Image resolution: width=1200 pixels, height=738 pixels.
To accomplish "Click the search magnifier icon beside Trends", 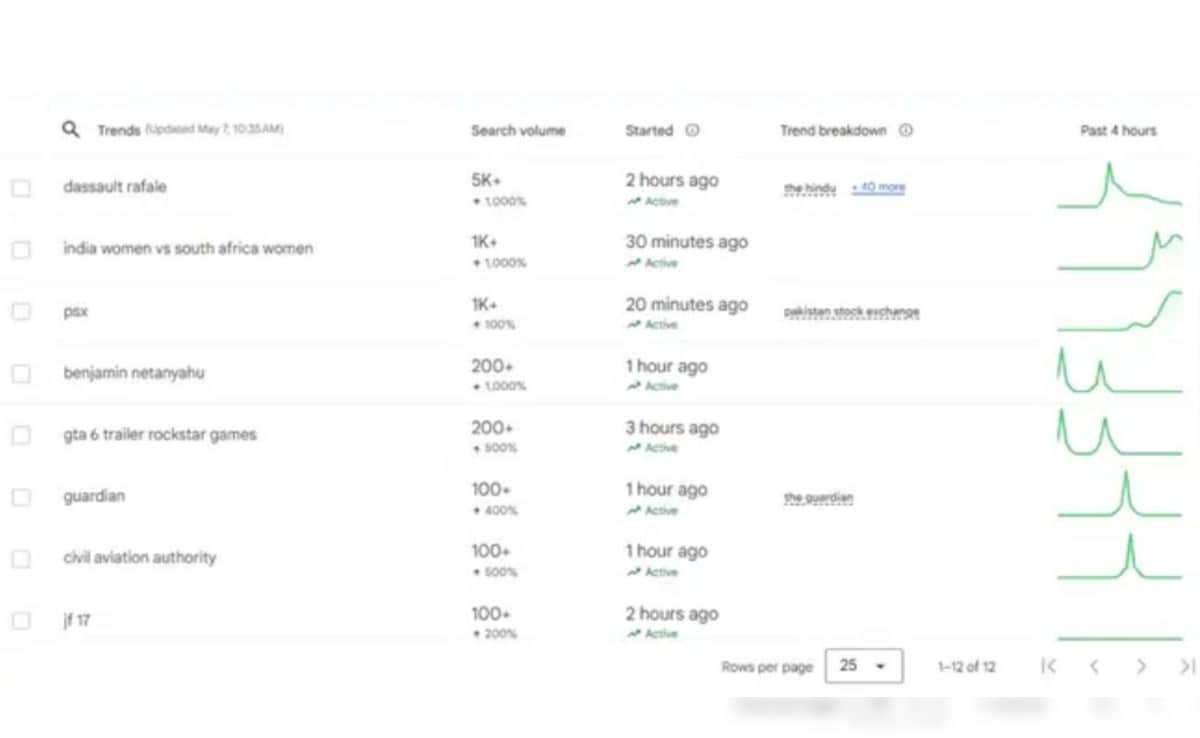I will coord(70,130).
